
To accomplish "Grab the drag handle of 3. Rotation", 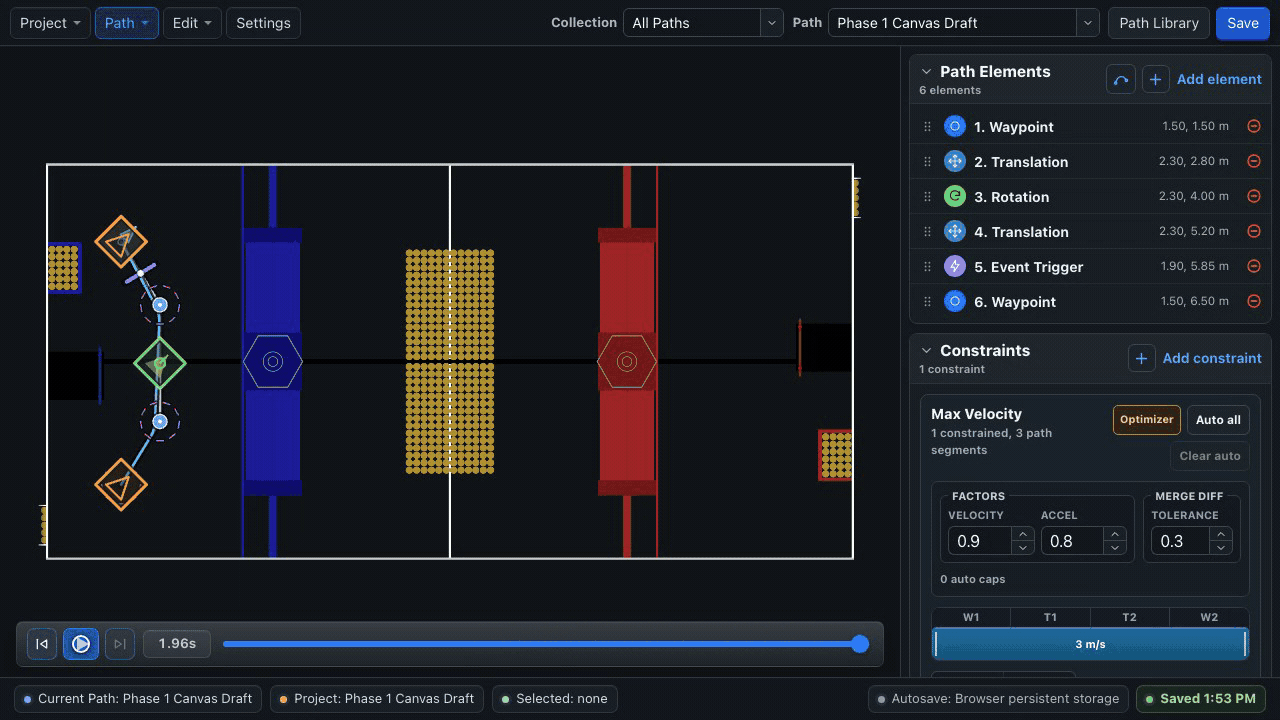I will point(927,197).
